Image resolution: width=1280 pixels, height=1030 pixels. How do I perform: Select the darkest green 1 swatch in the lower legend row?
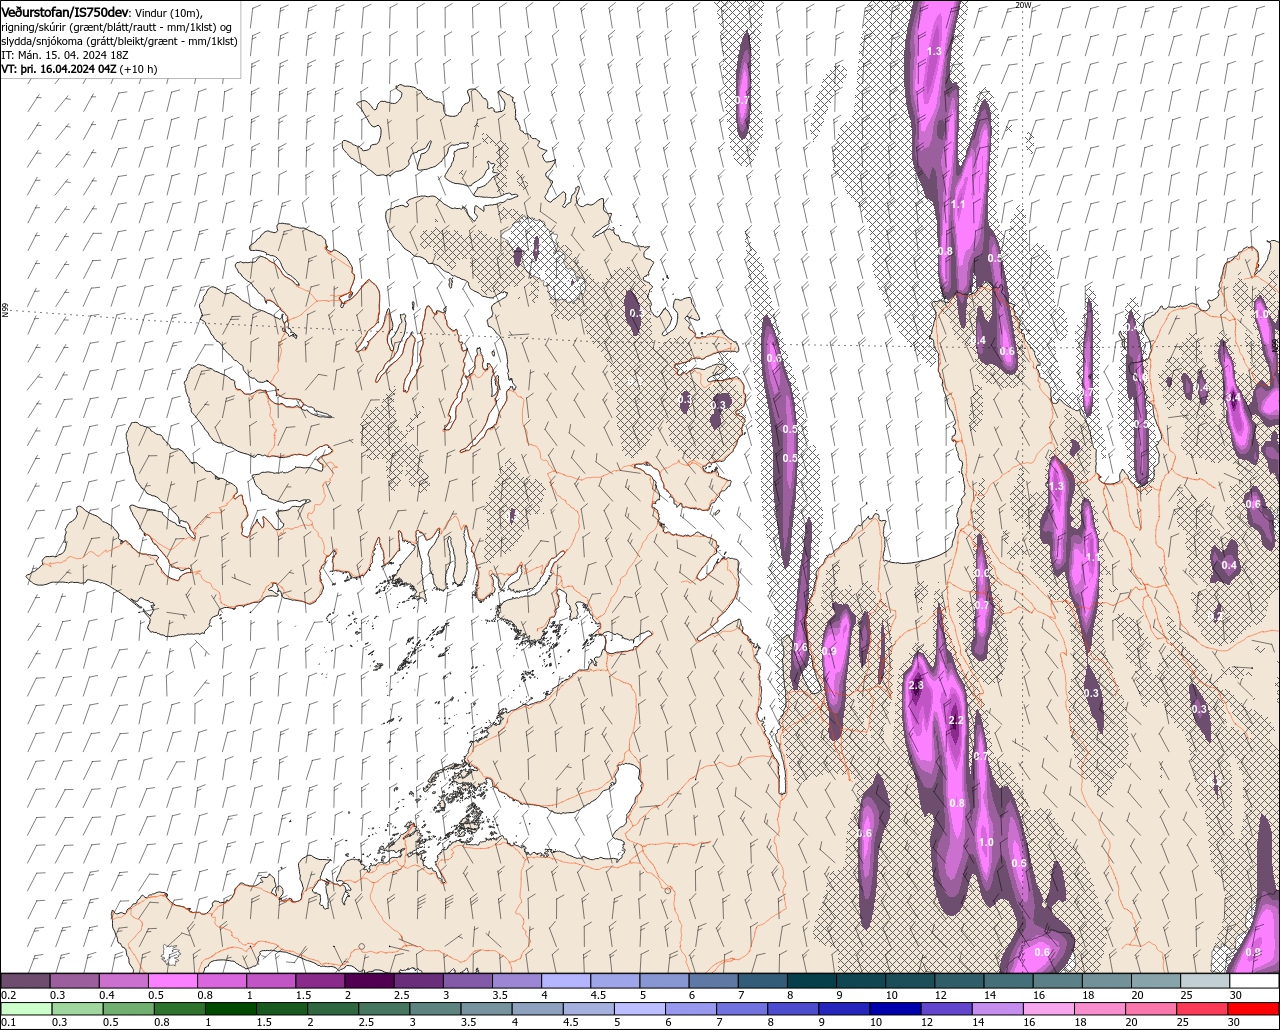pos(230,1008)
